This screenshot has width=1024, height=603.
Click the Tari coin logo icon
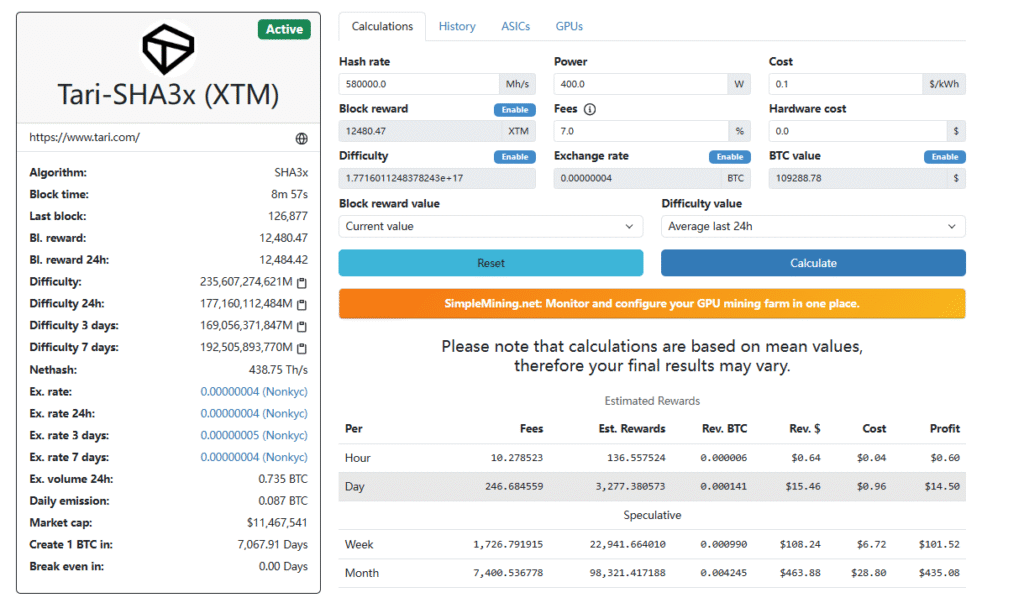pyautogui.click(x=168, y=47)
